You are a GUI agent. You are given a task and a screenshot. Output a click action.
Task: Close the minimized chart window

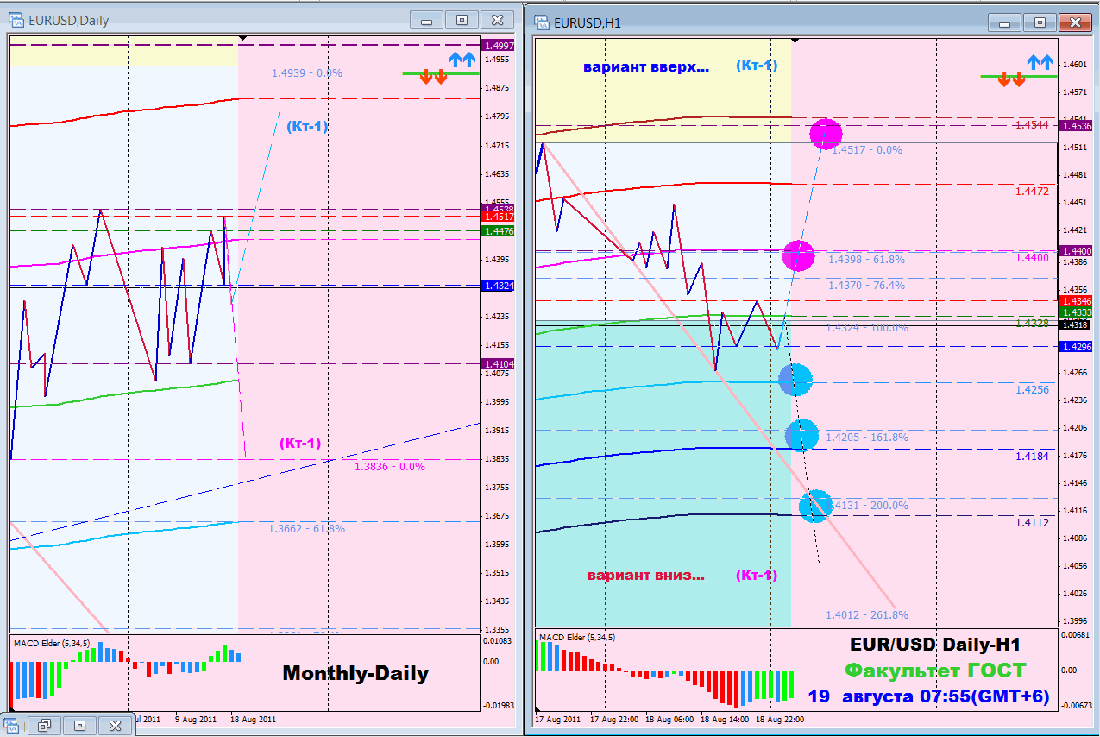click(115, 726)
